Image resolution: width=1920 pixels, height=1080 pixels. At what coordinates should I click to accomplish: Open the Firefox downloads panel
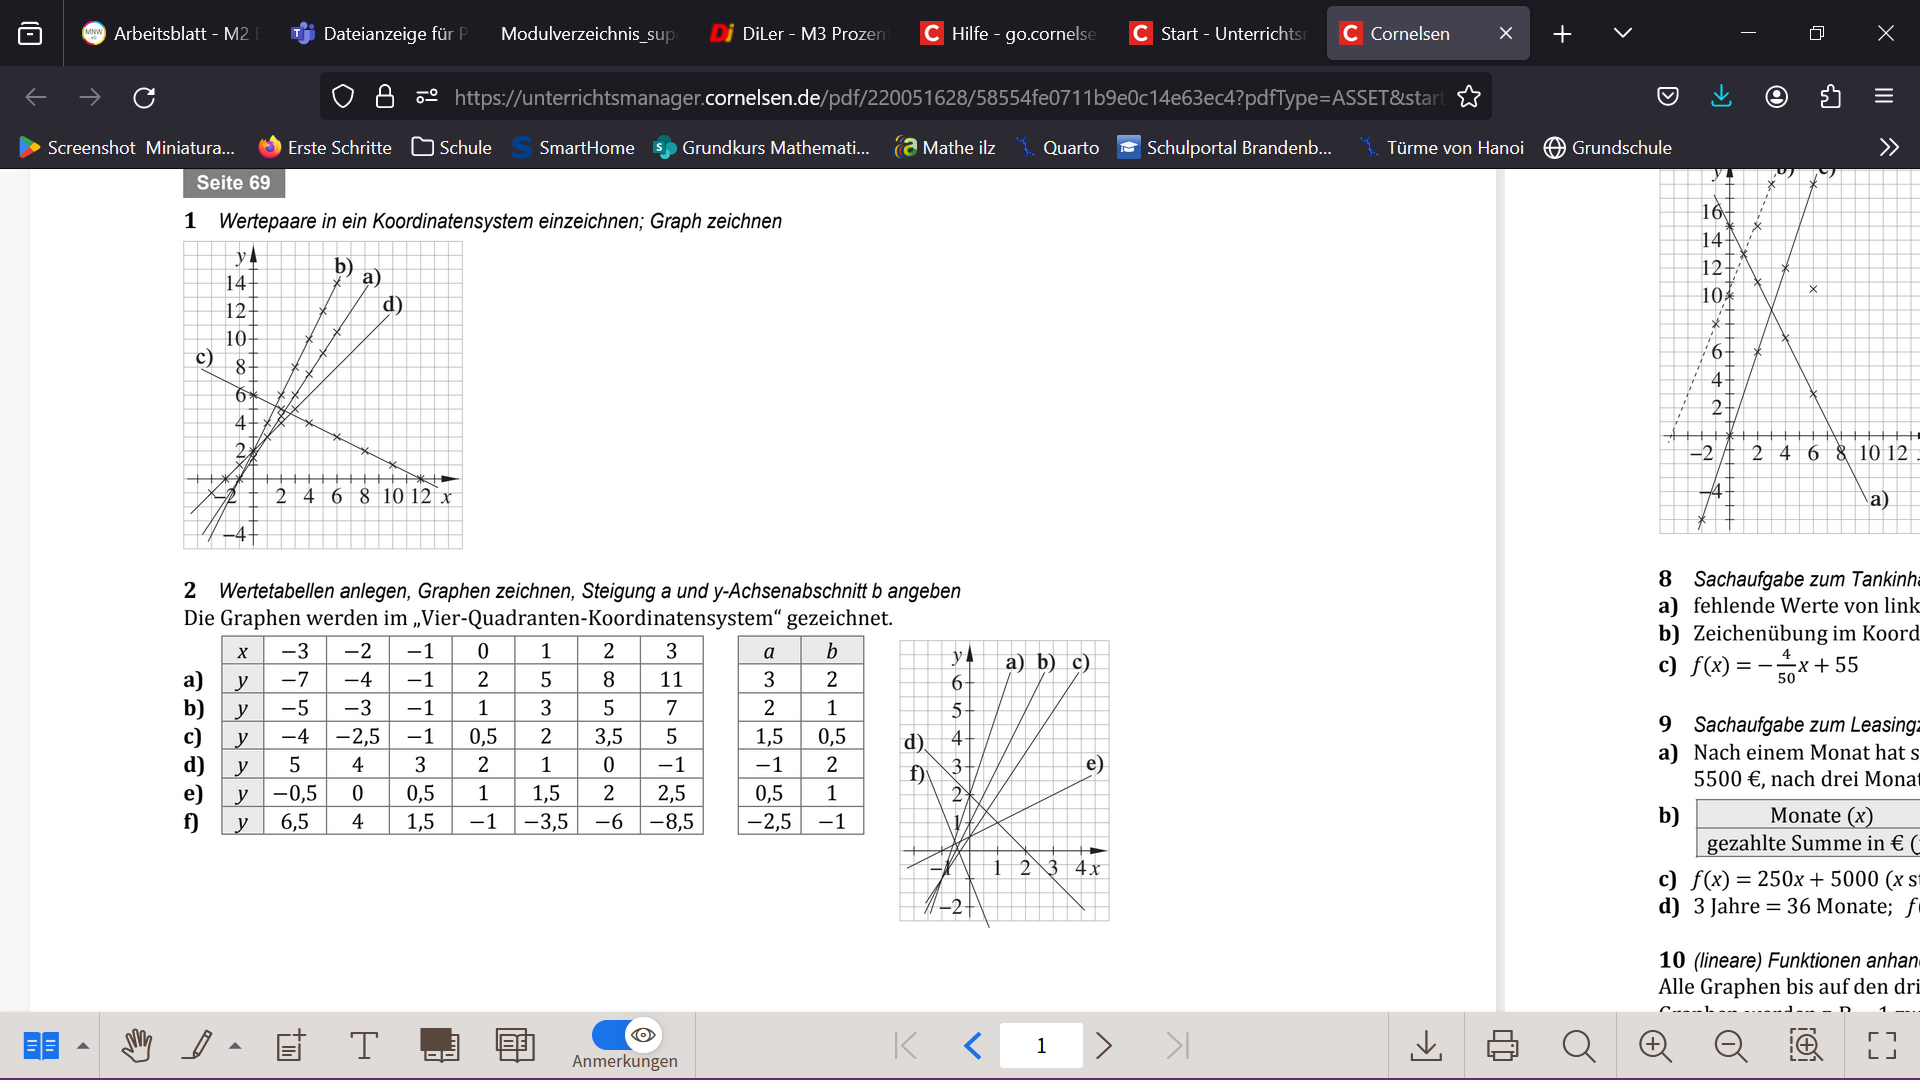1722,97
